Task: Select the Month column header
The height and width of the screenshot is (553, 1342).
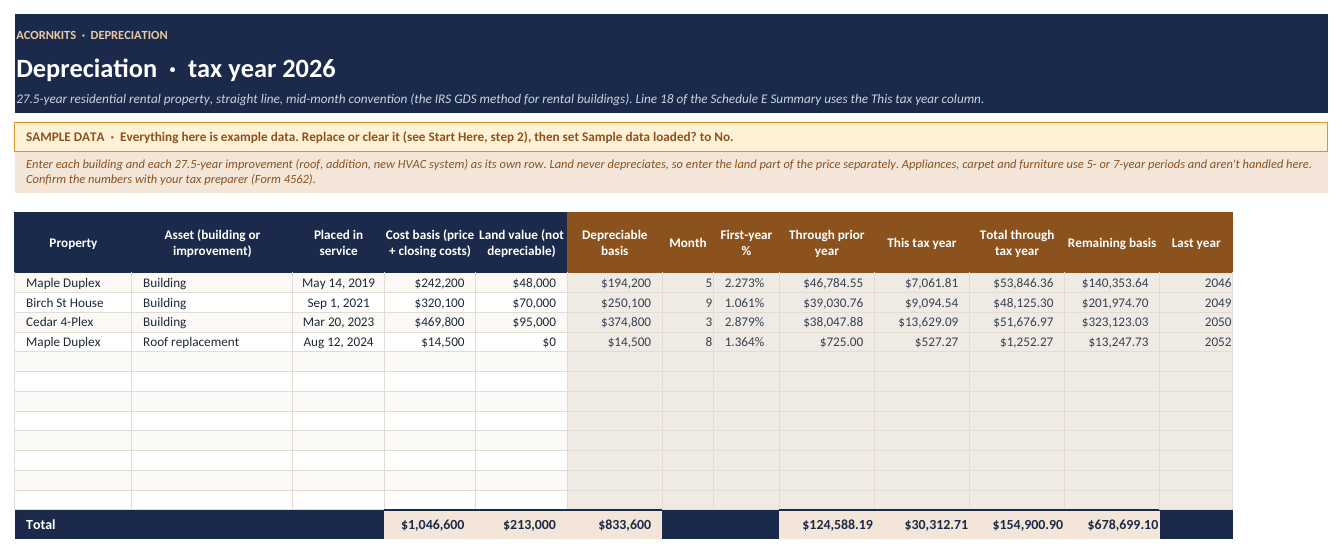Action: [x=687, y=243]
